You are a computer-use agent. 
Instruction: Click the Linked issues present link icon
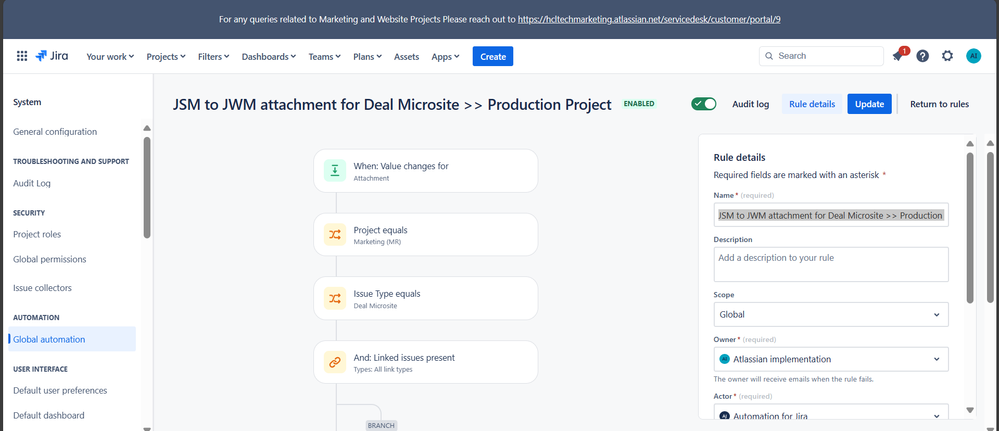pos(335,362)
